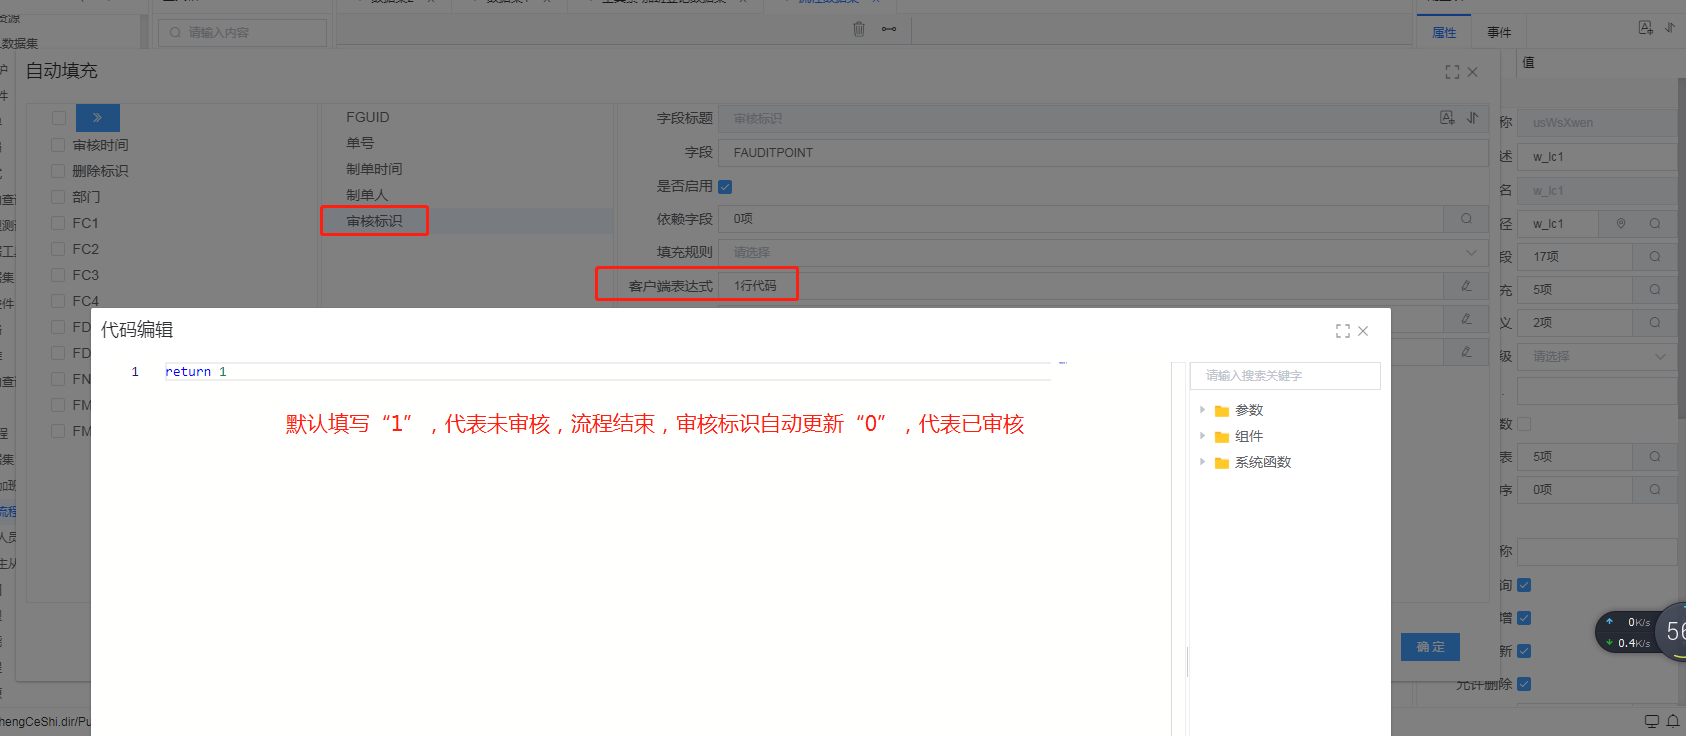The width and height of the screenshot is (1686, 736).
Task: Open the notification bell icon
Action: 1672,721
